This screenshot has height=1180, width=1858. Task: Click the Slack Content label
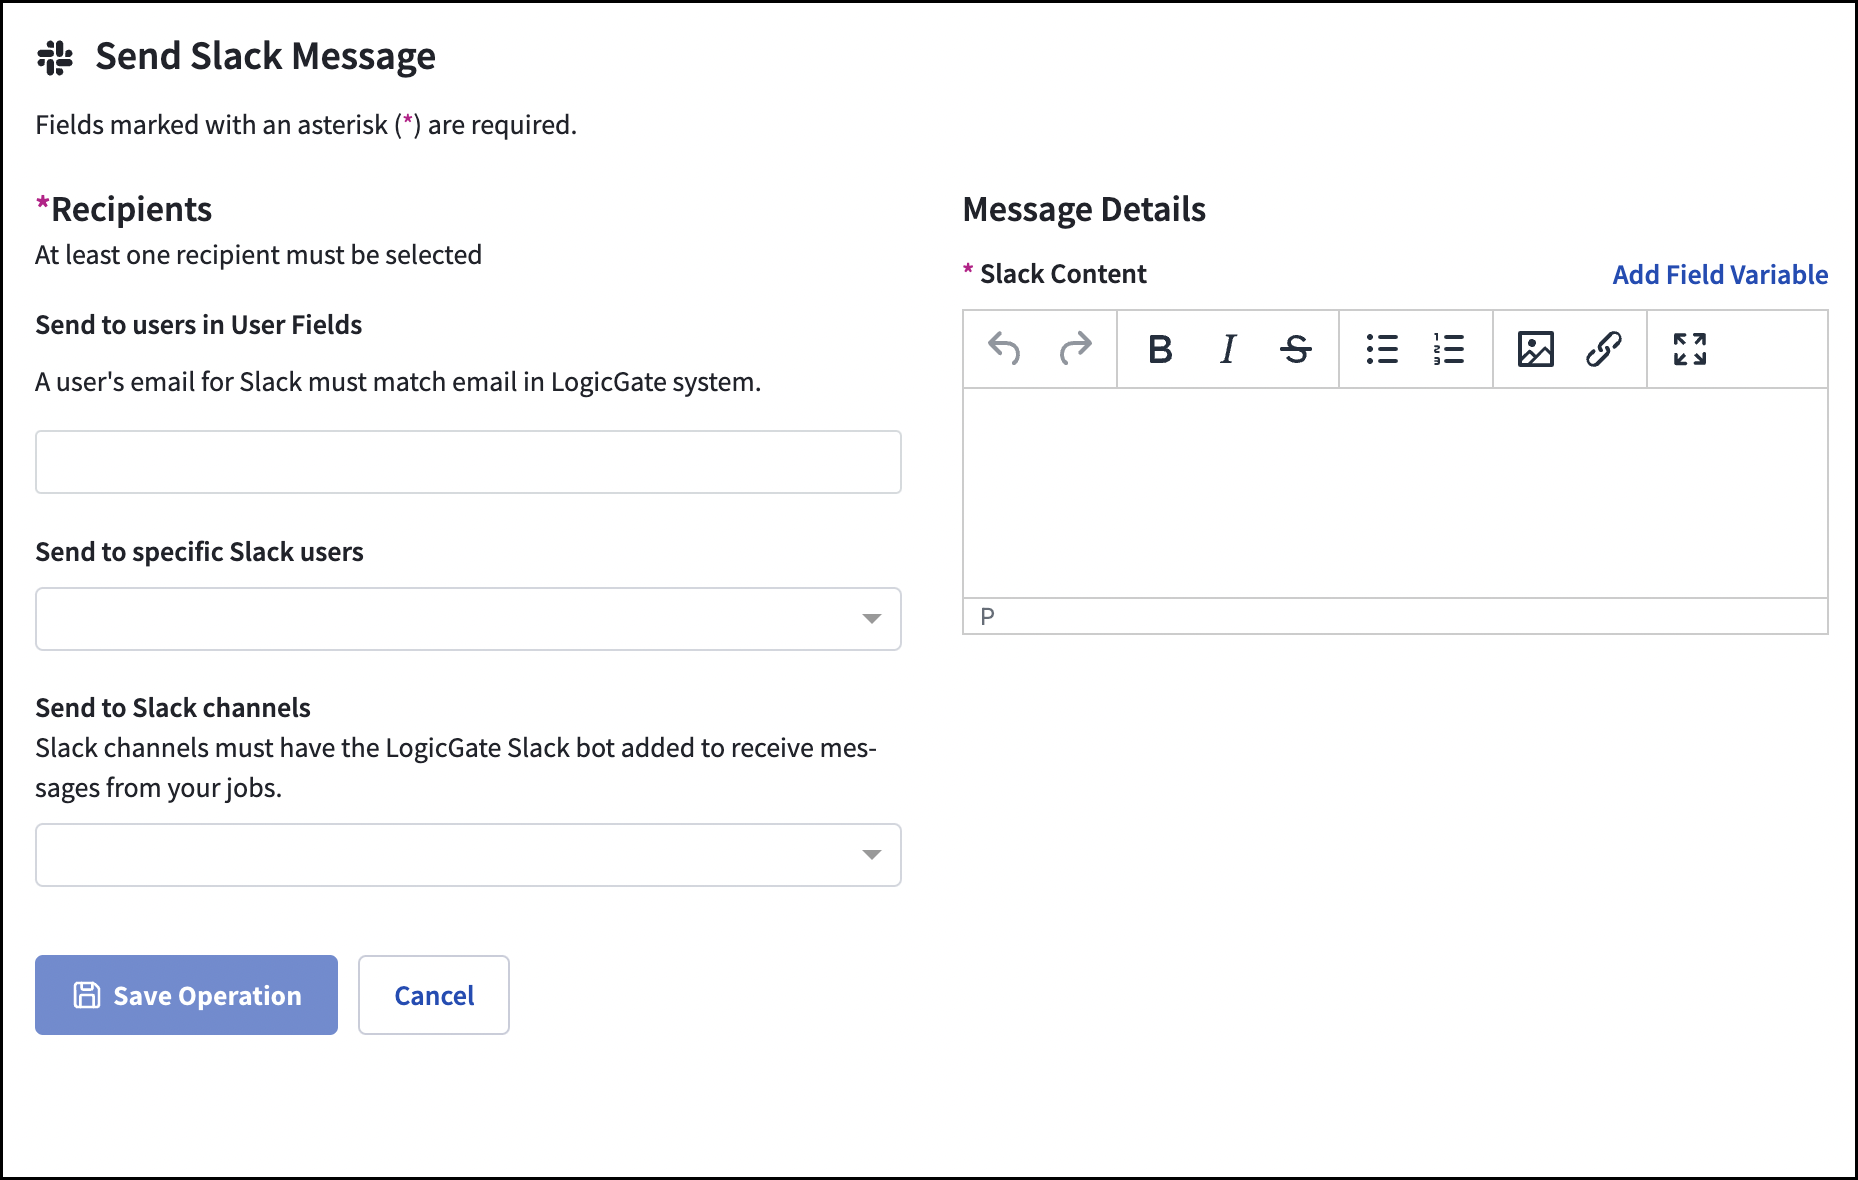[x=1063, y=274]
